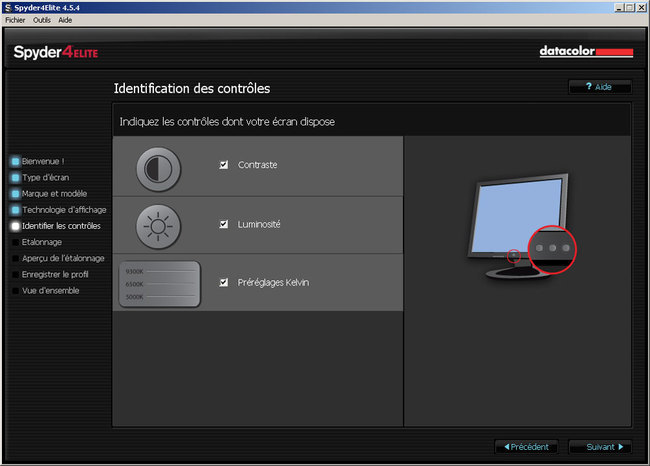The width and height of the screenshot is (650, 466).
Task: Click the Identifier les contrôles step indicator
Action: click(x=15, y=226)
